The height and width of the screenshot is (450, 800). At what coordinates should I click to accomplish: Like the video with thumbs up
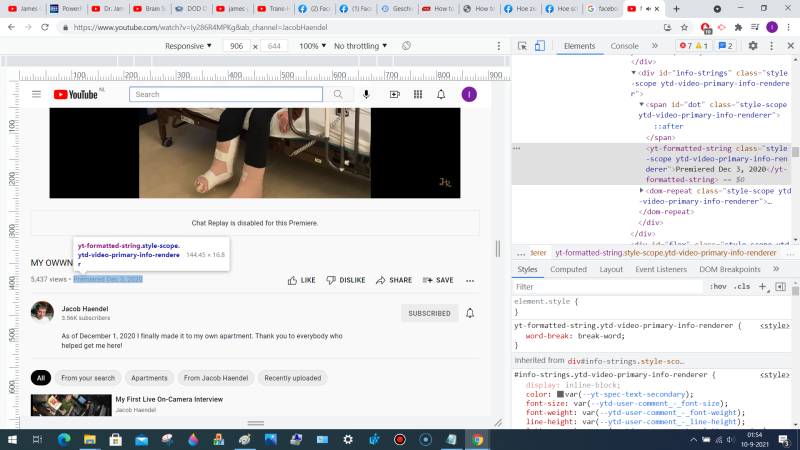coord(301,280)
